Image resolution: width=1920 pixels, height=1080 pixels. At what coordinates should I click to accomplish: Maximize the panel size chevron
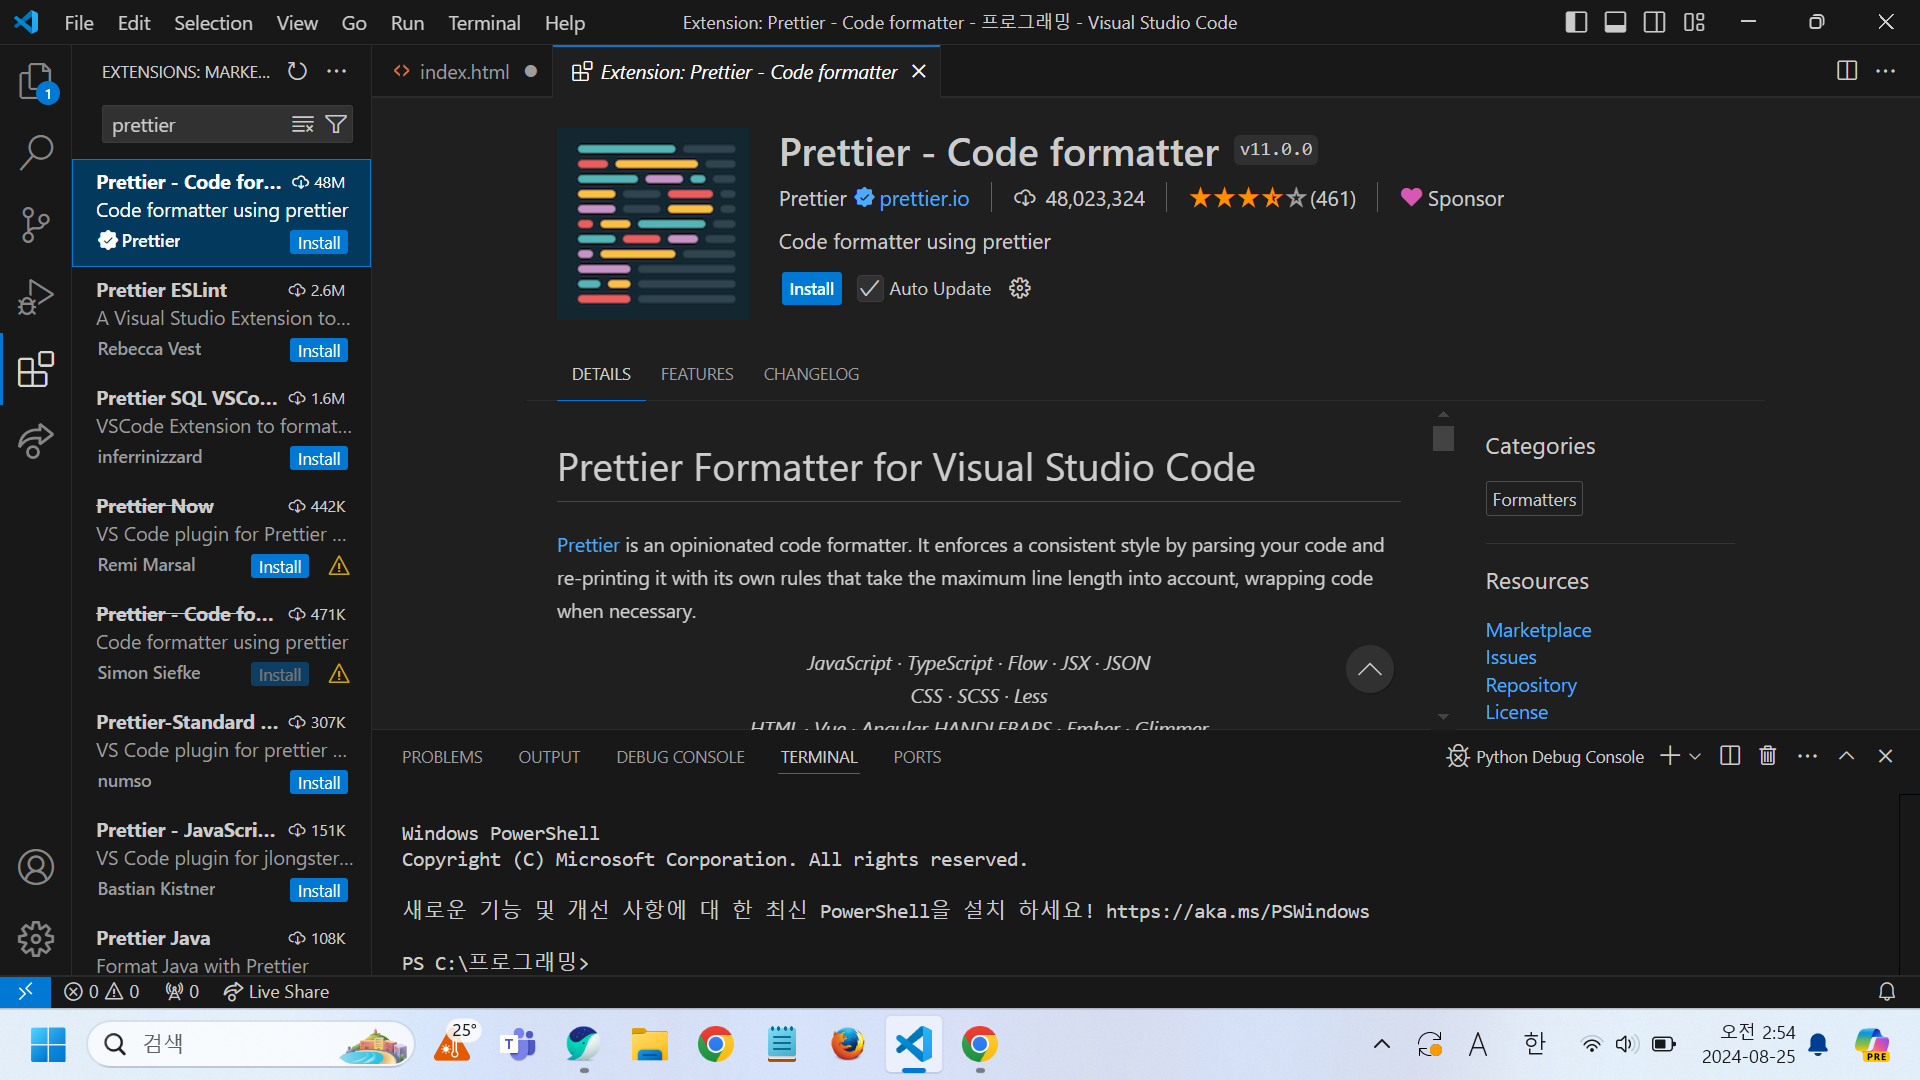(1846, 756)
